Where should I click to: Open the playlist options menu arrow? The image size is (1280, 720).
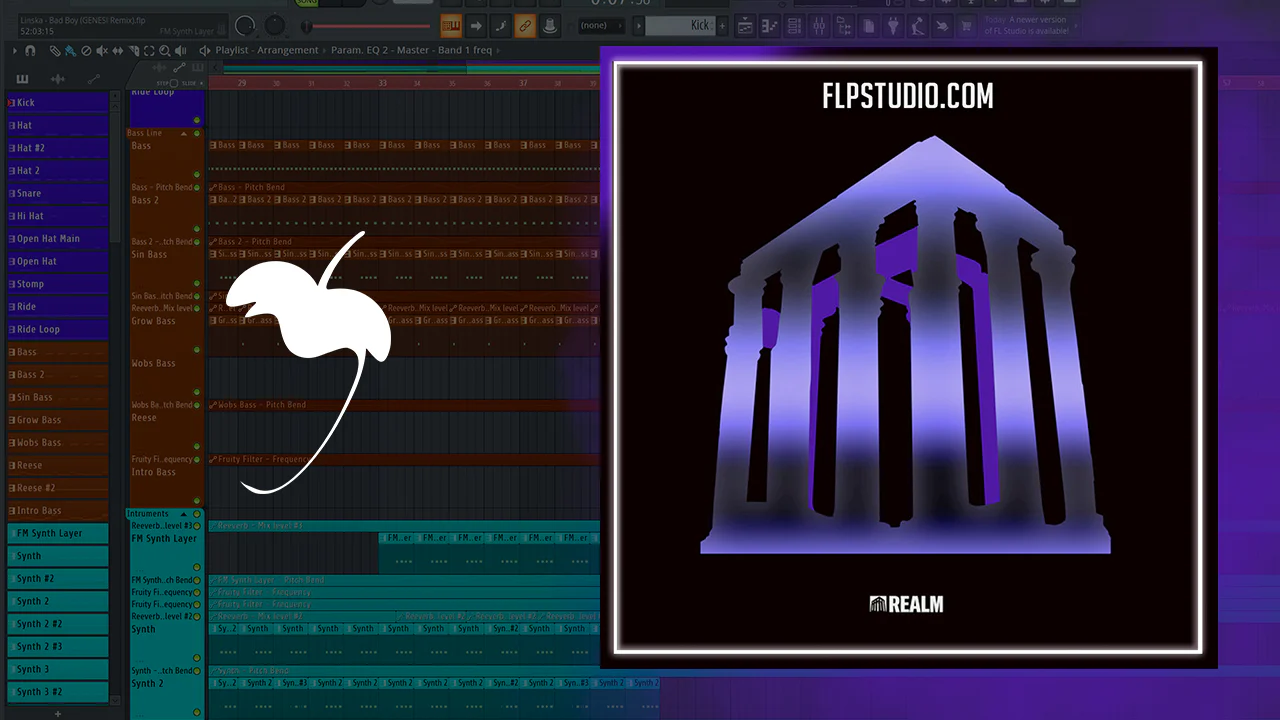pos(15,50)
